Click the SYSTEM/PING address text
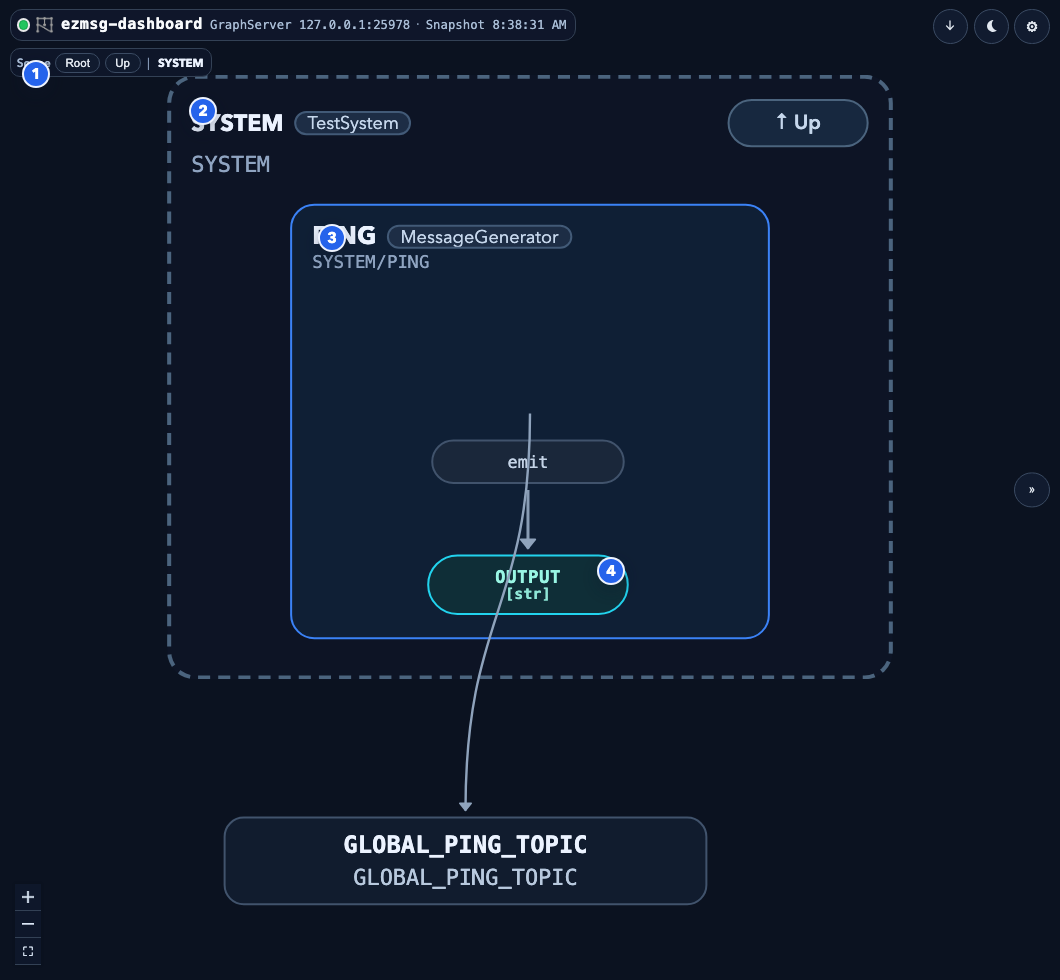The width and height of the screenshot is (1060, 980). coord(370,262)
